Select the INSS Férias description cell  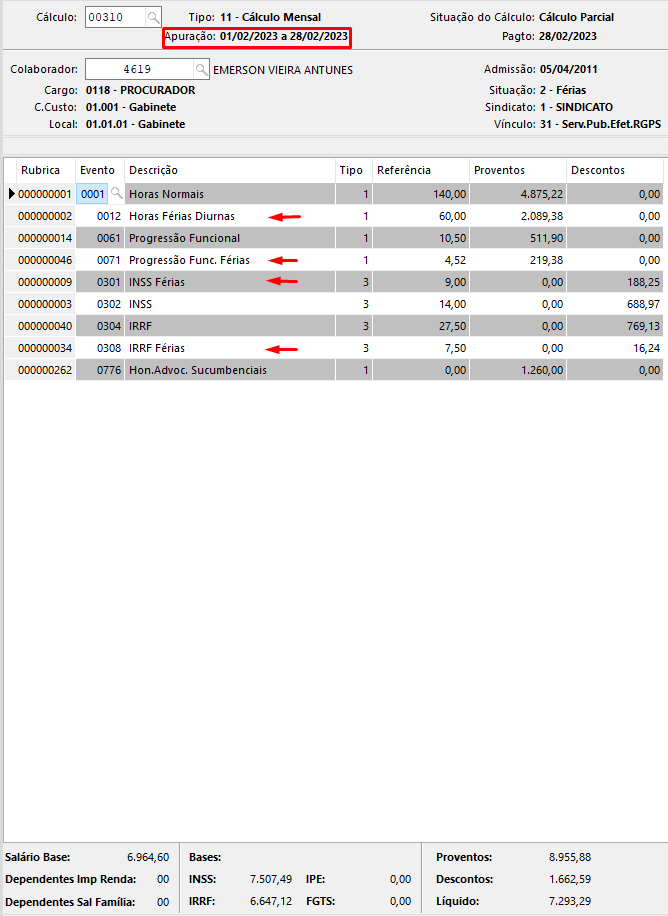pos(230,282)
